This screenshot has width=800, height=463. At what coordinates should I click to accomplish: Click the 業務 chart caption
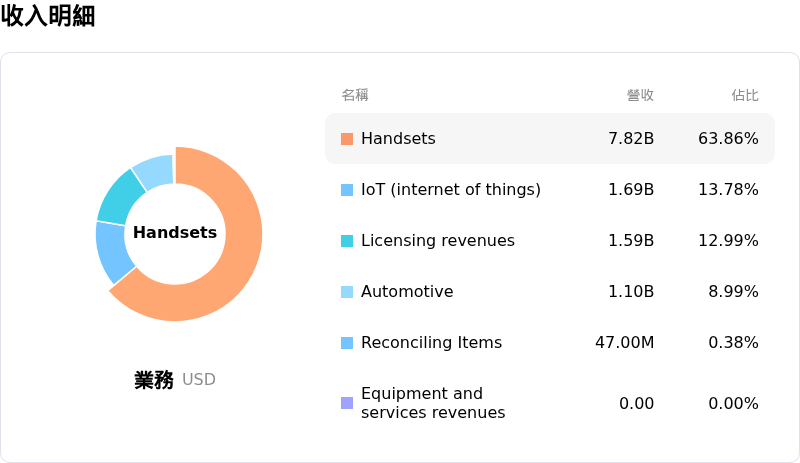coord(154,380)
